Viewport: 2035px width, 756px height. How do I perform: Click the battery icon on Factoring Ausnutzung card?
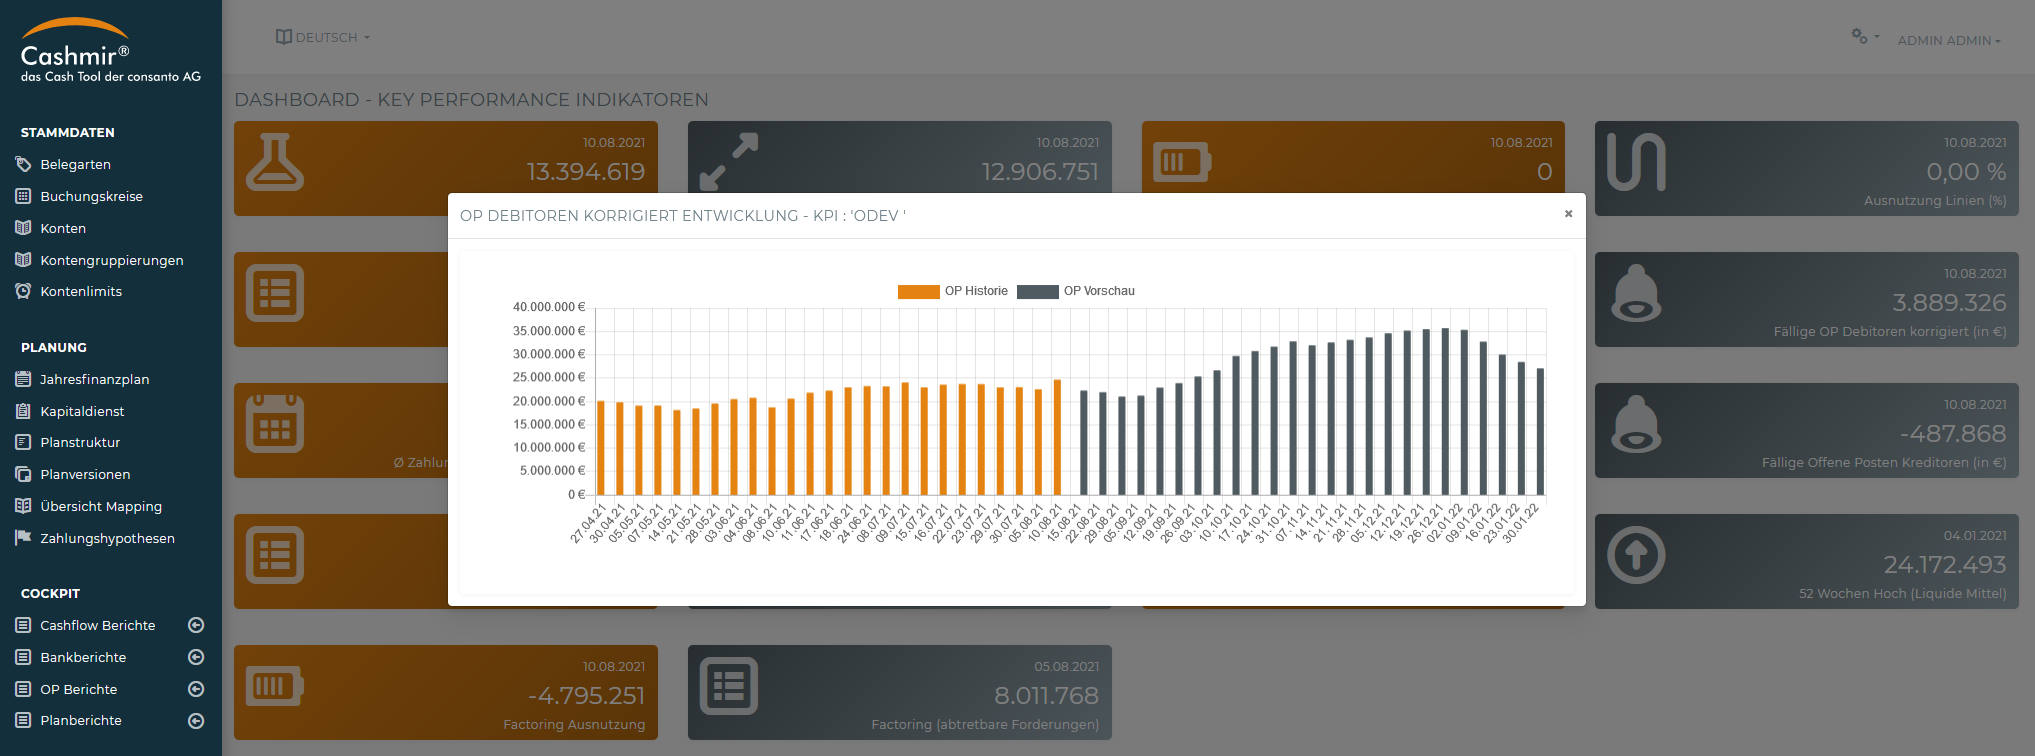tap(275, 686)
